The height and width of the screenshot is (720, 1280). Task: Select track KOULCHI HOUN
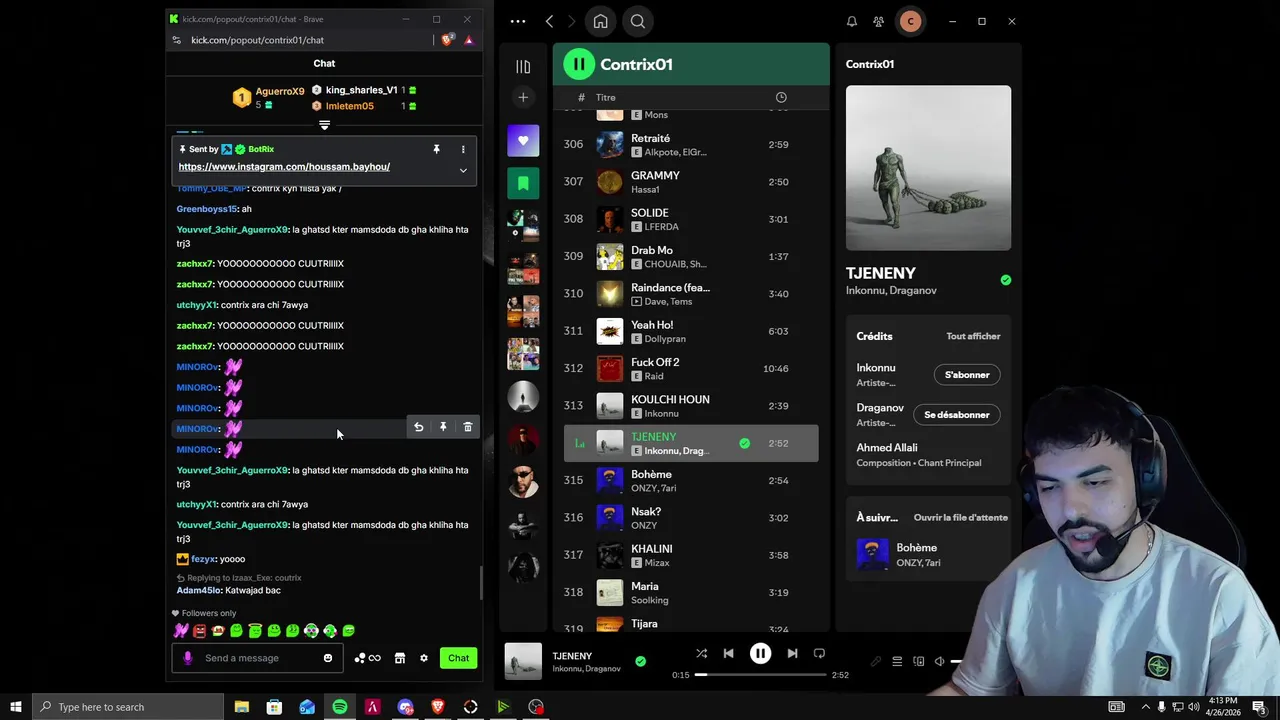(691, 406)
